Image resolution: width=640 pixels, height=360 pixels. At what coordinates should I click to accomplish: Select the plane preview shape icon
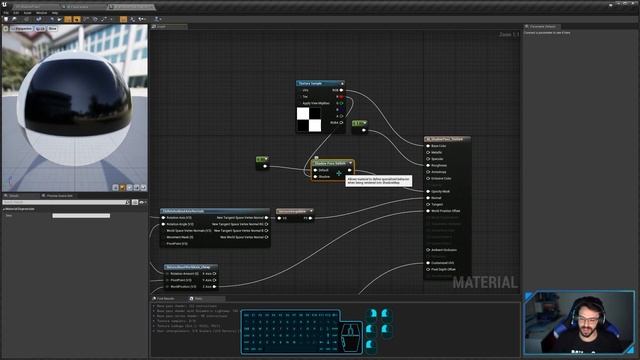click(x=130, y=187)
